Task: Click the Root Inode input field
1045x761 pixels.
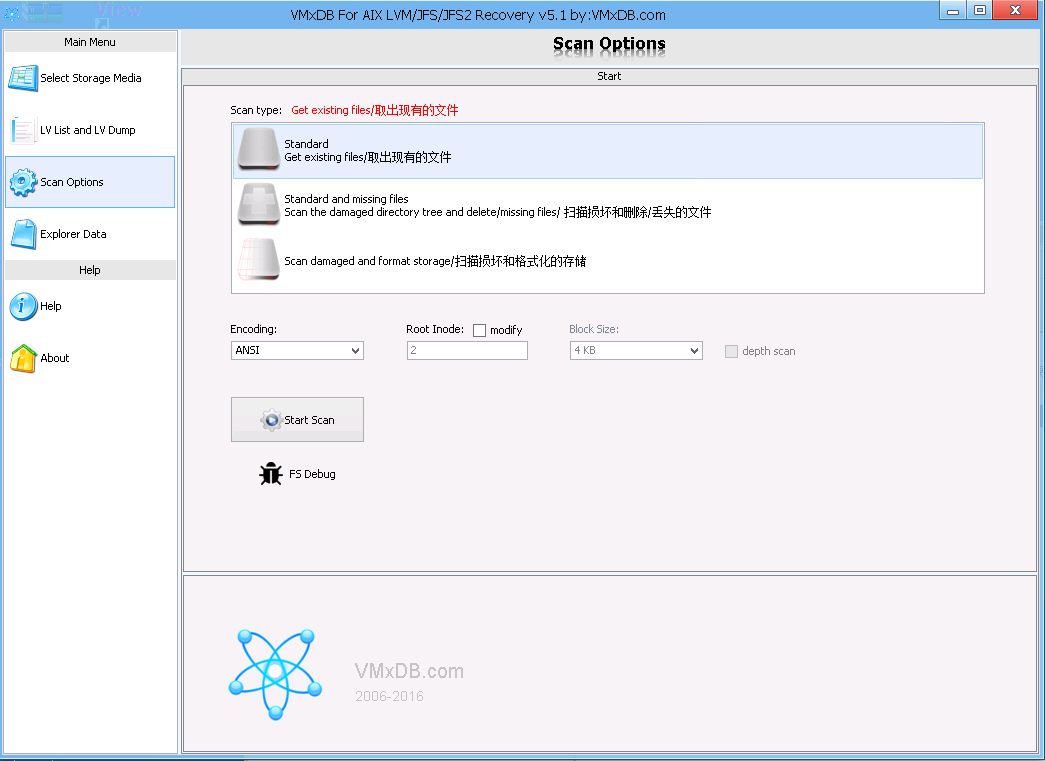Action: 467,351
